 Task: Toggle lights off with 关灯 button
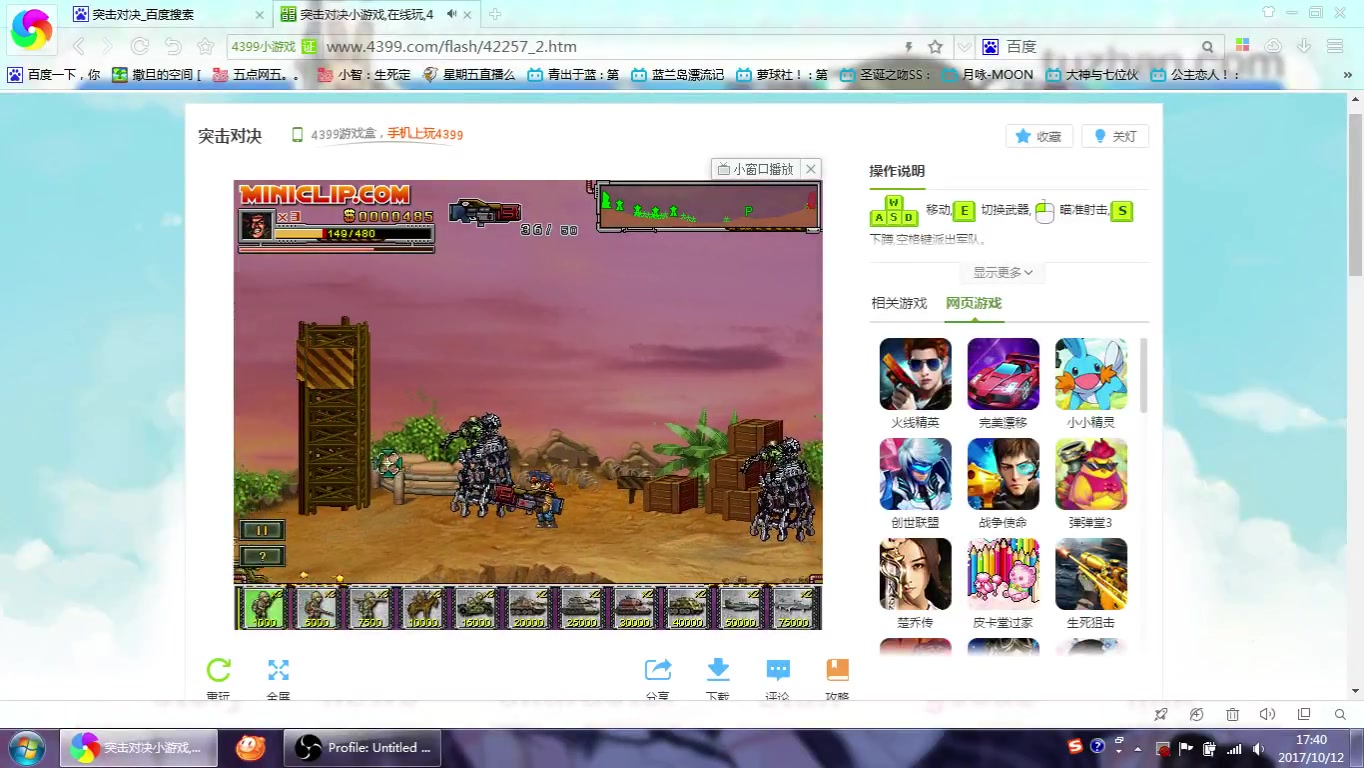(1115, 136)
